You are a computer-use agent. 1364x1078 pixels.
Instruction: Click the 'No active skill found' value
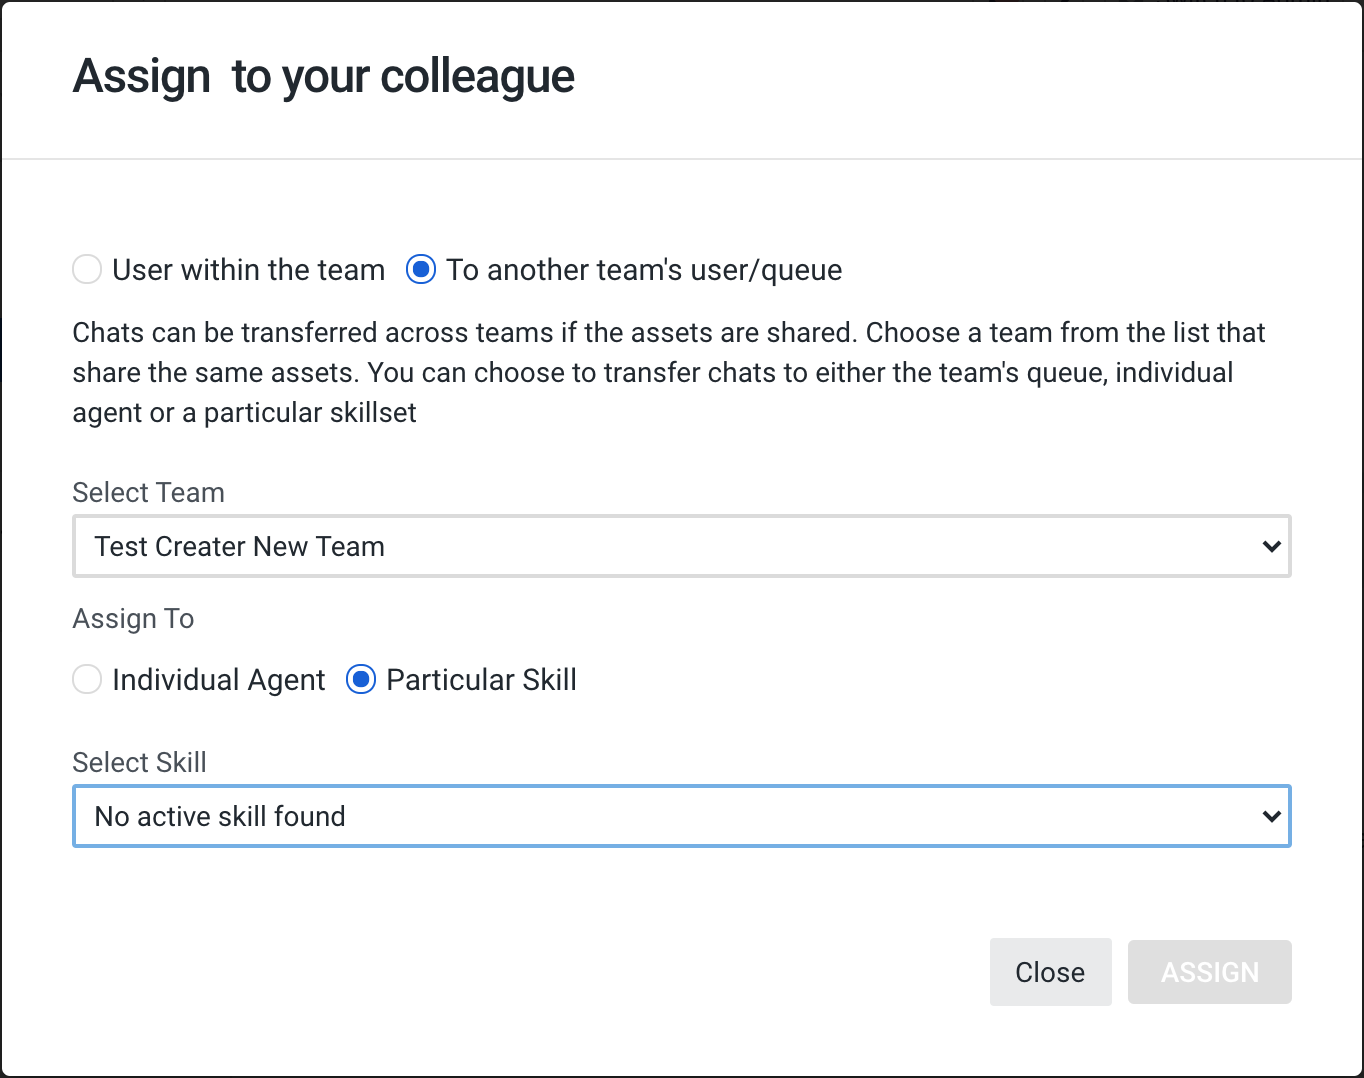219,816
